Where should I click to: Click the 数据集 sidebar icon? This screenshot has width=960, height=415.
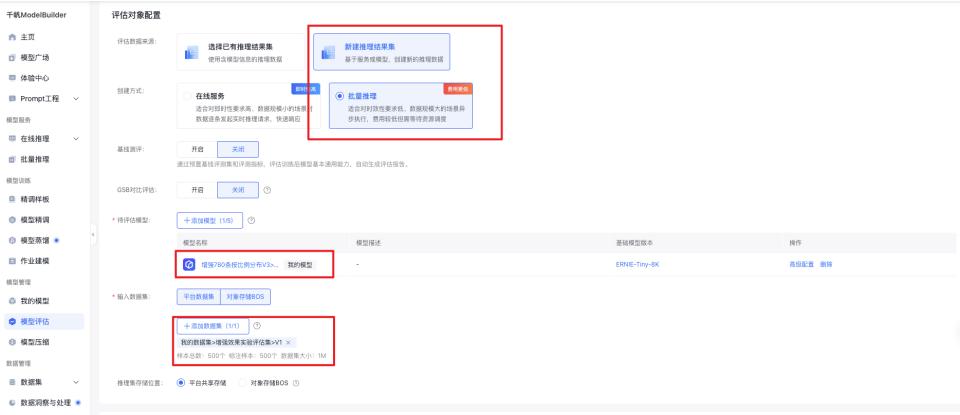[x=12, y=381]
